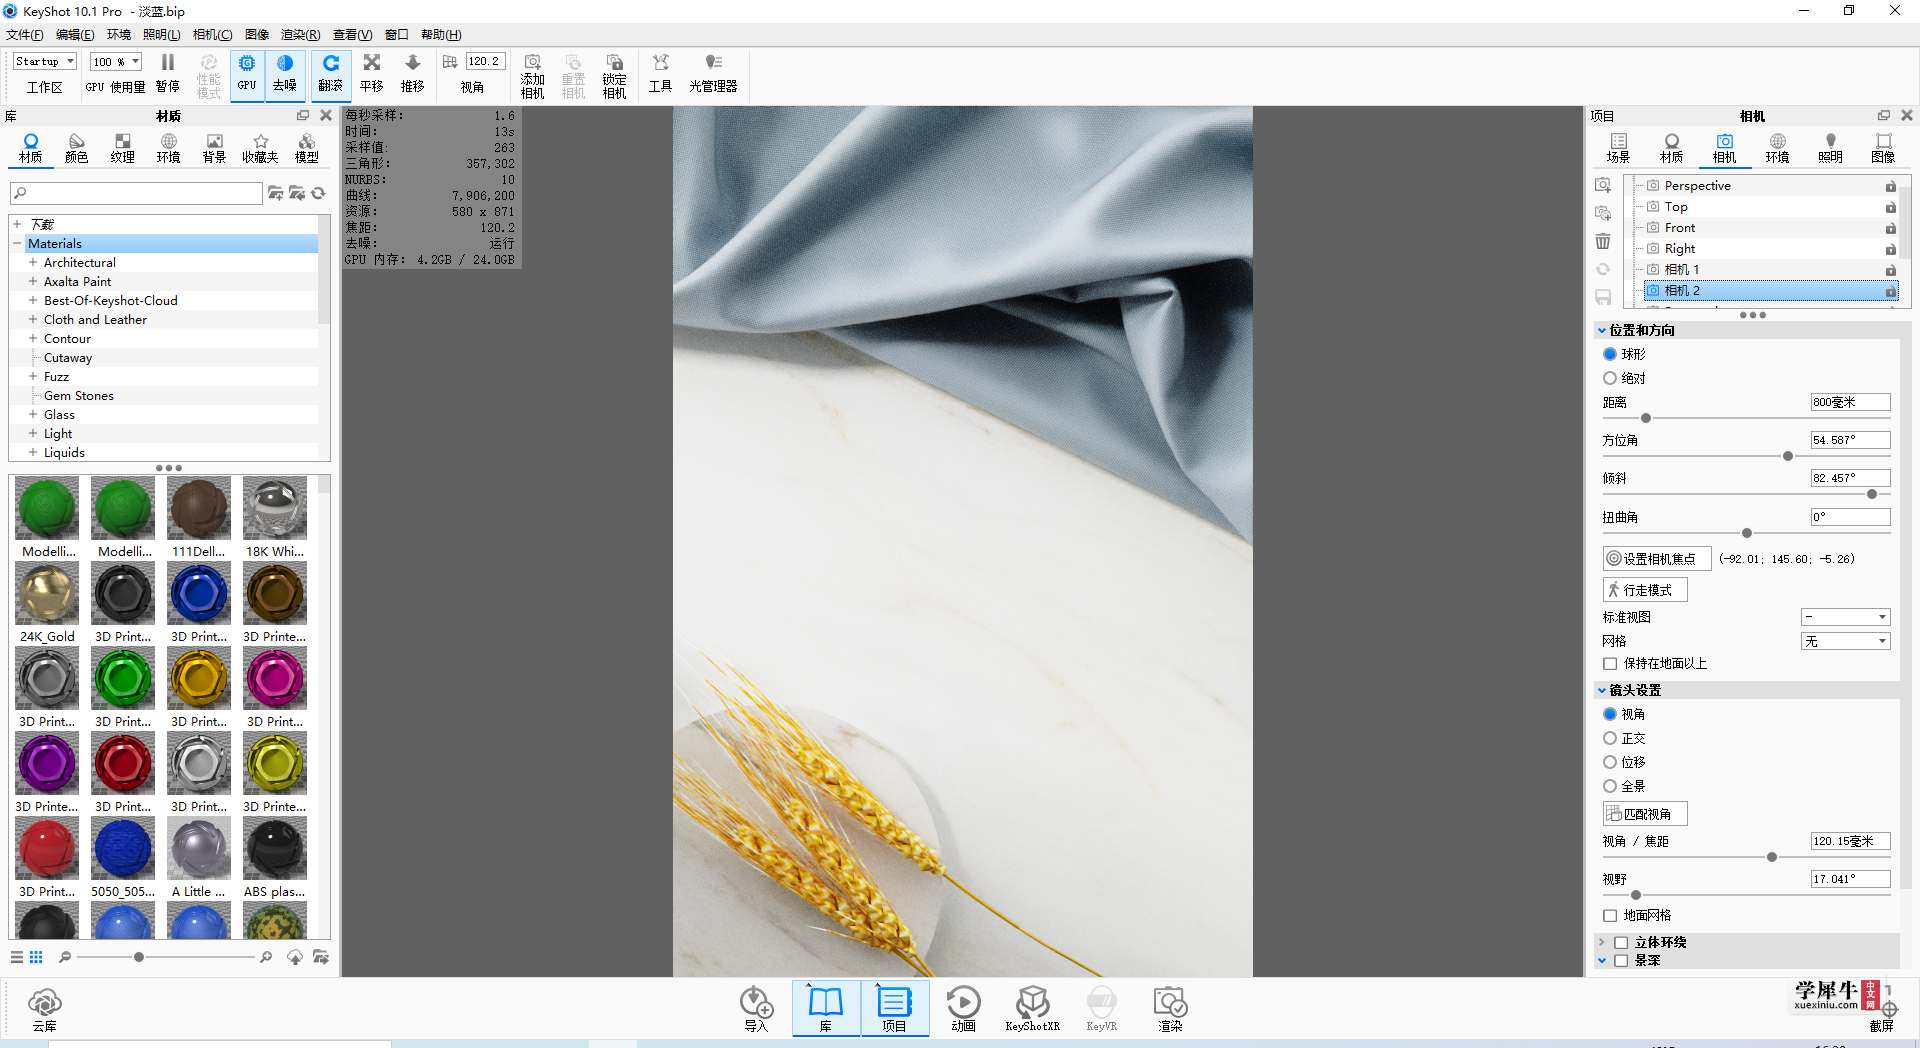Screen dimensions: 1920x1048
Task: Open performance mode (性能模式) icon
Action: point(208,76)
